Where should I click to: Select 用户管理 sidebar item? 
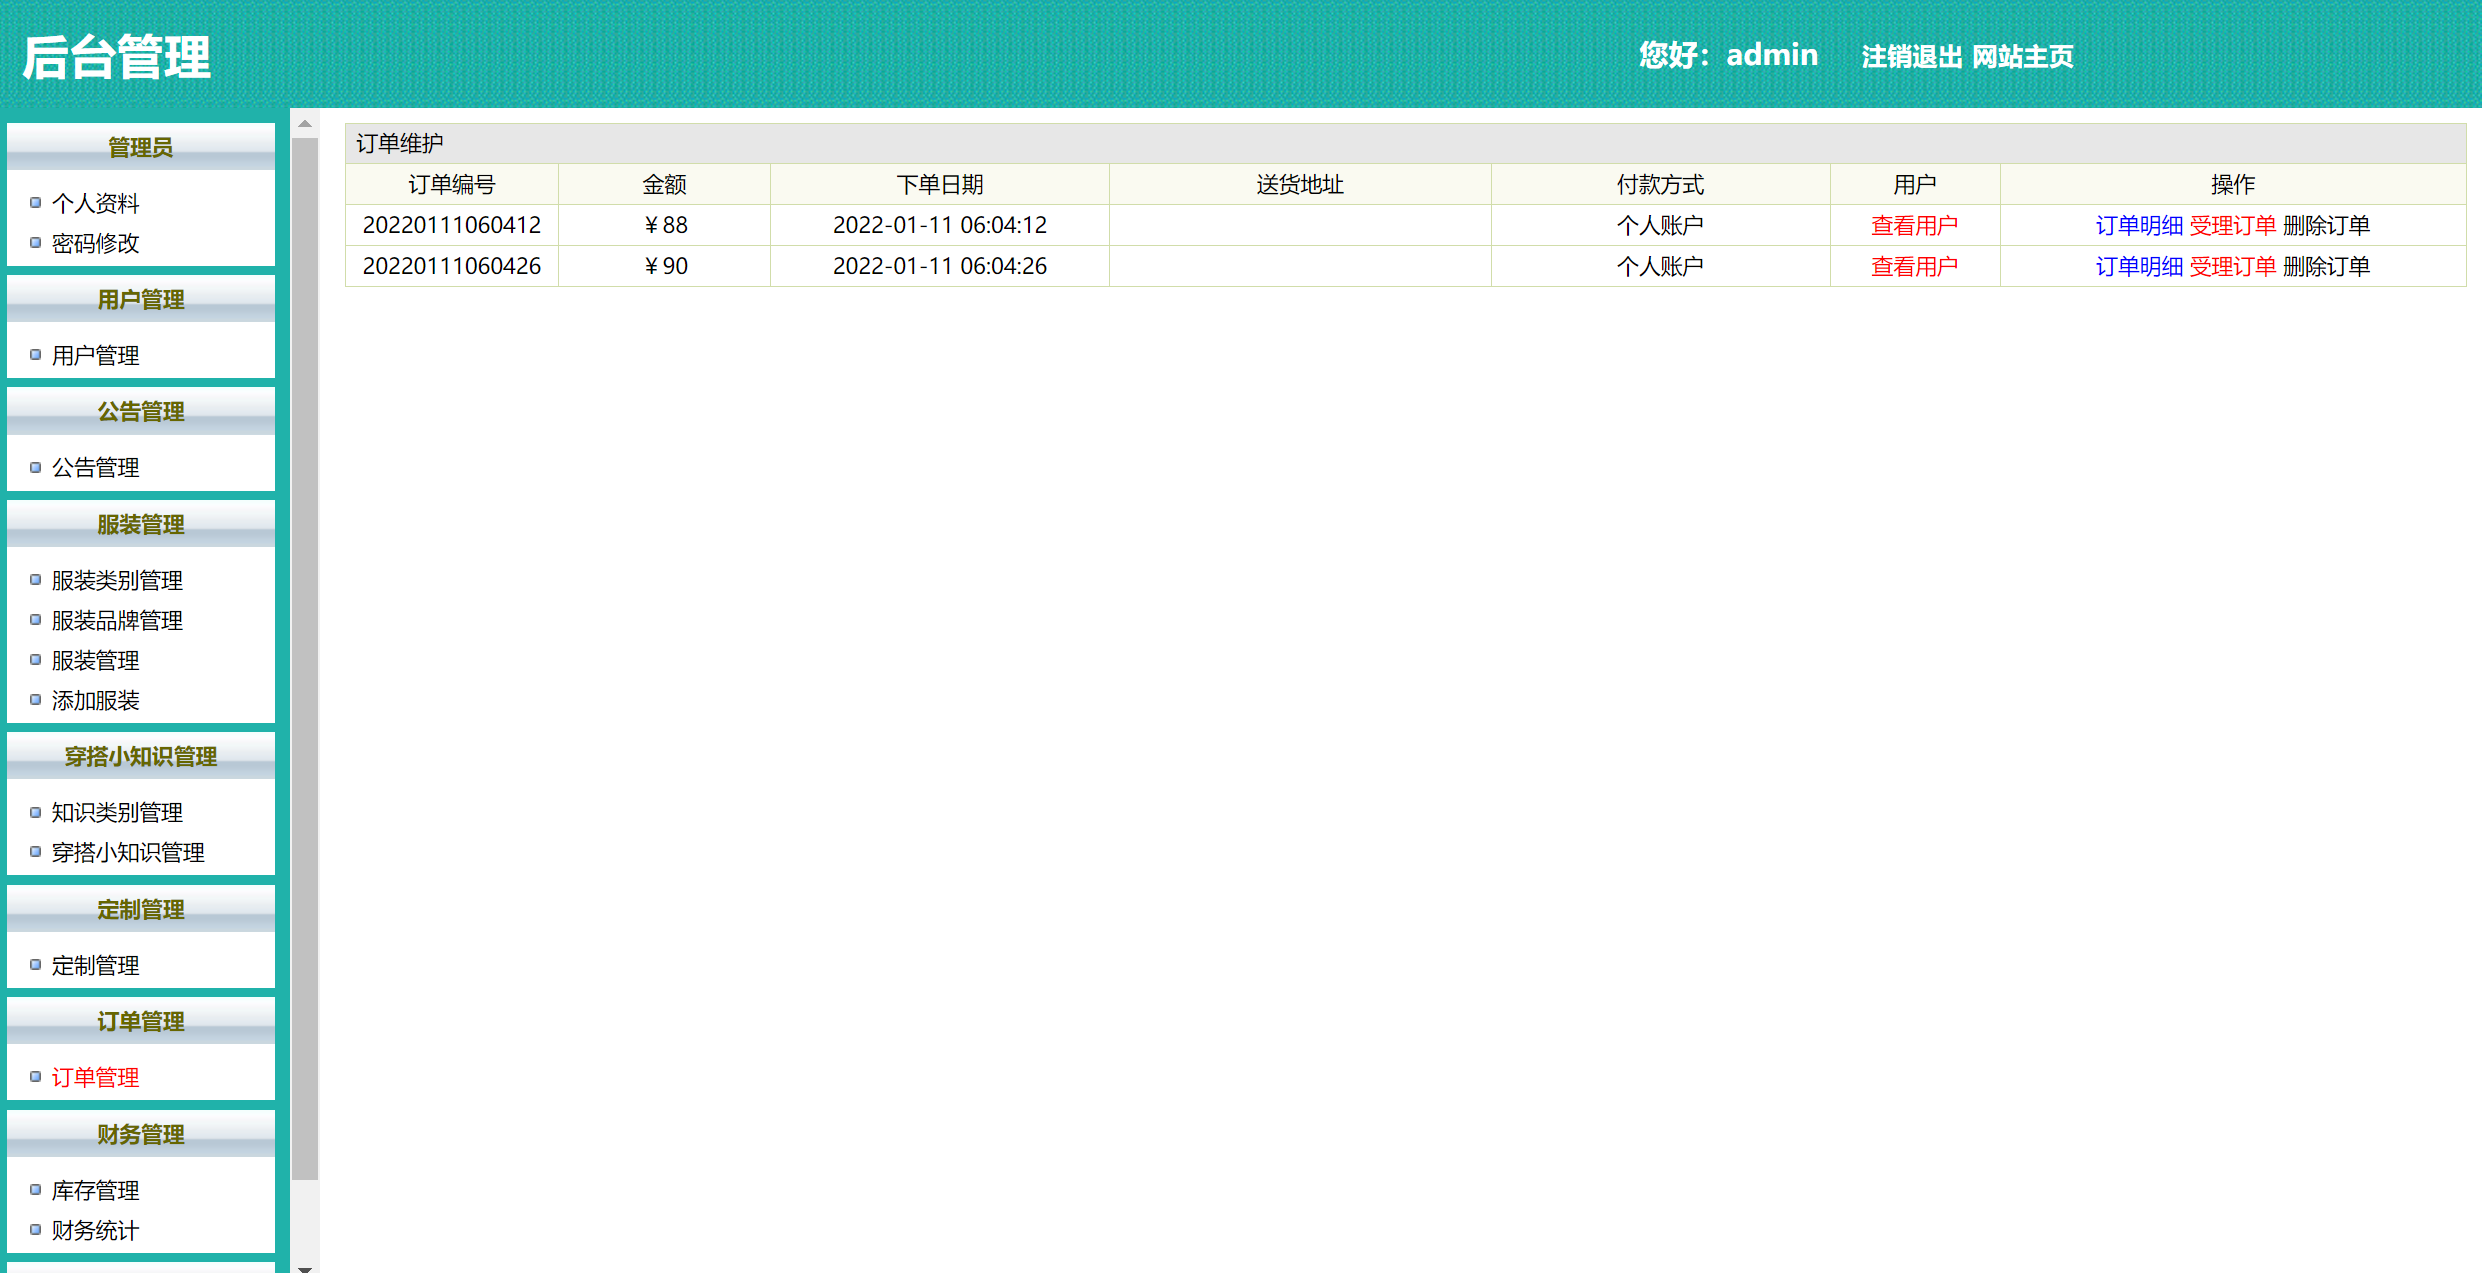pos(95,355)
